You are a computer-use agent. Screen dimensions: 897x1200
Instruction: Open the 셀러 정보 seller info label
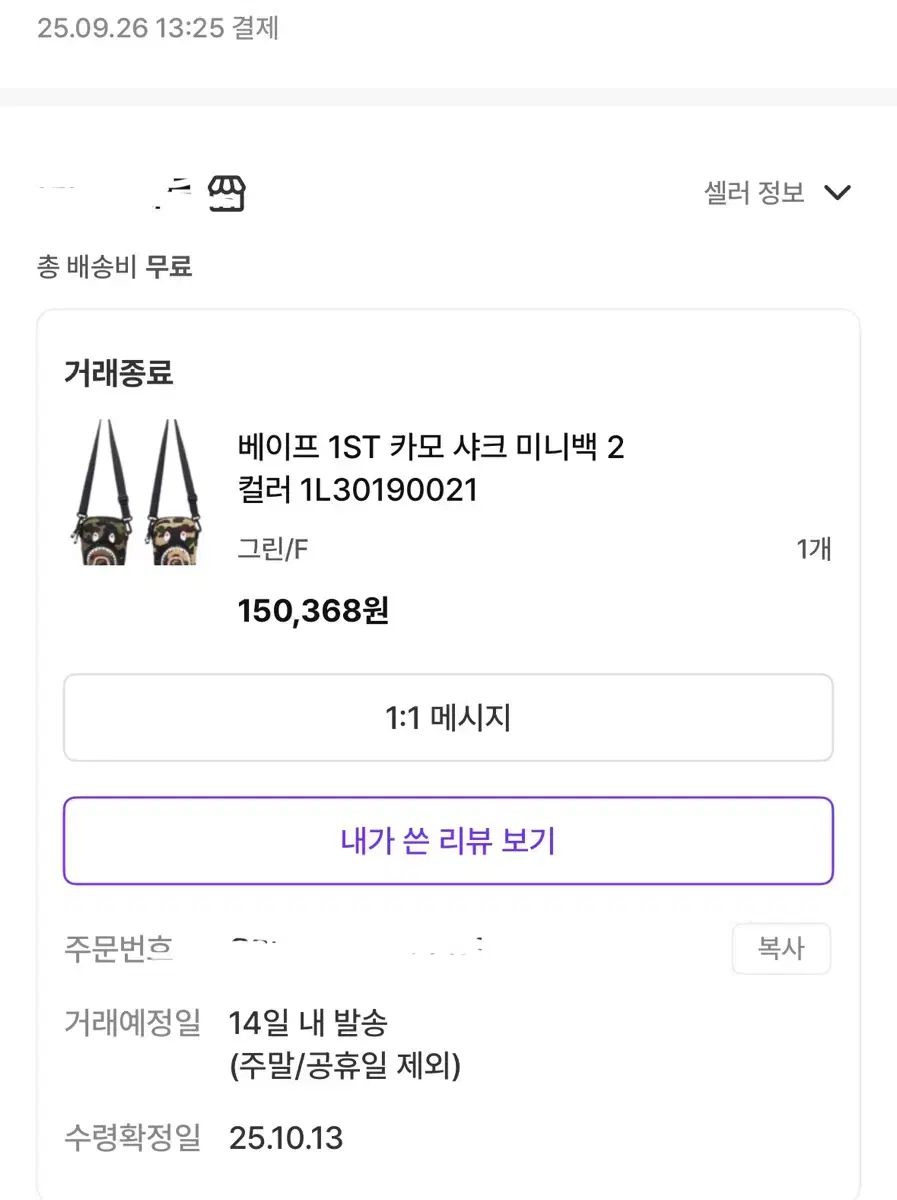[x=754, y=193]
